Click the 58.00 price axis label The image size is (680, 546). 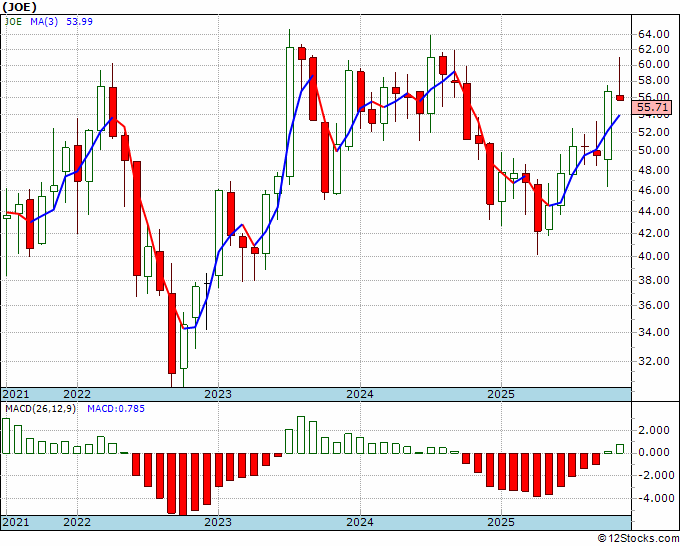pos(654,81)
